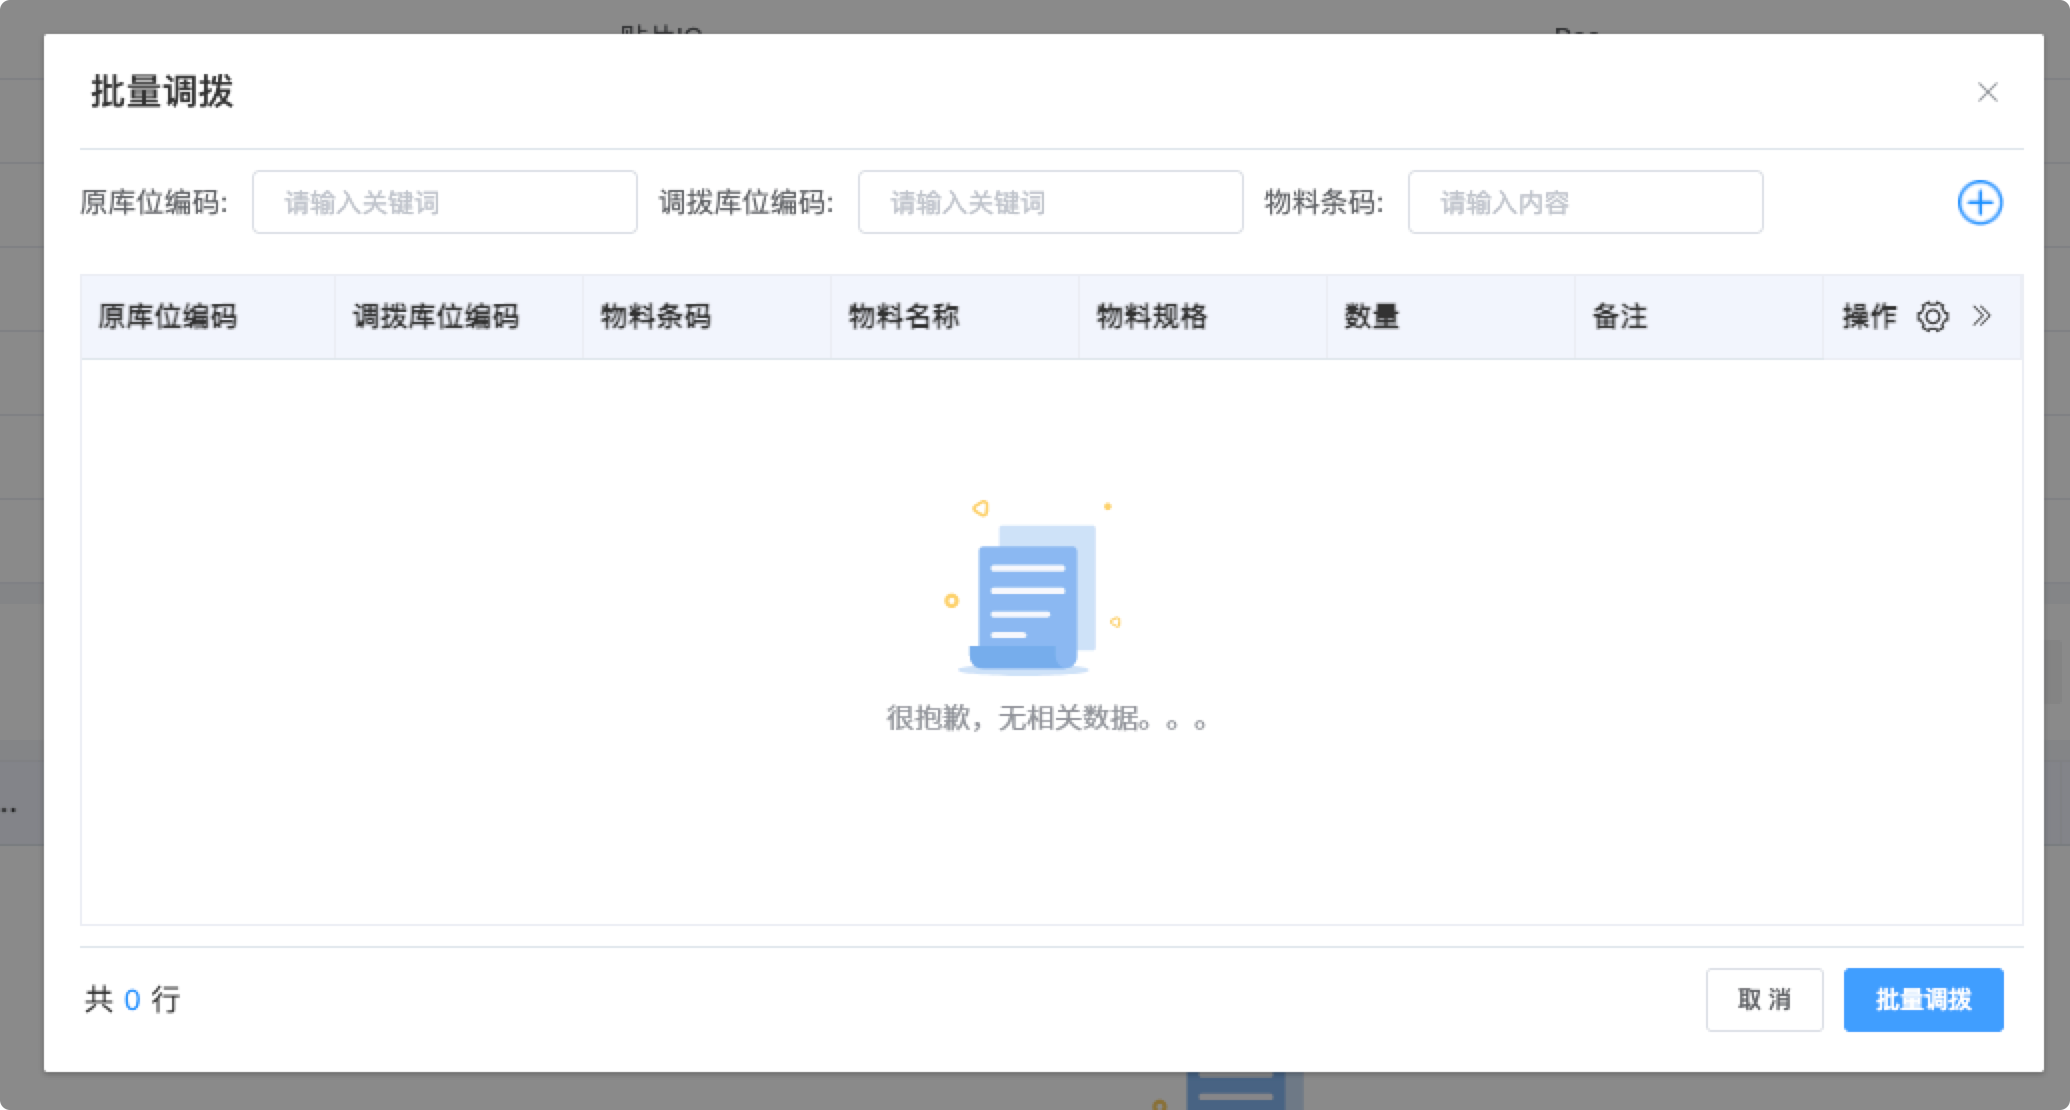Click the 操作 column header
This screenshot has width=2070, height=1110.
pyautogui.click(x=1869, y=317)
